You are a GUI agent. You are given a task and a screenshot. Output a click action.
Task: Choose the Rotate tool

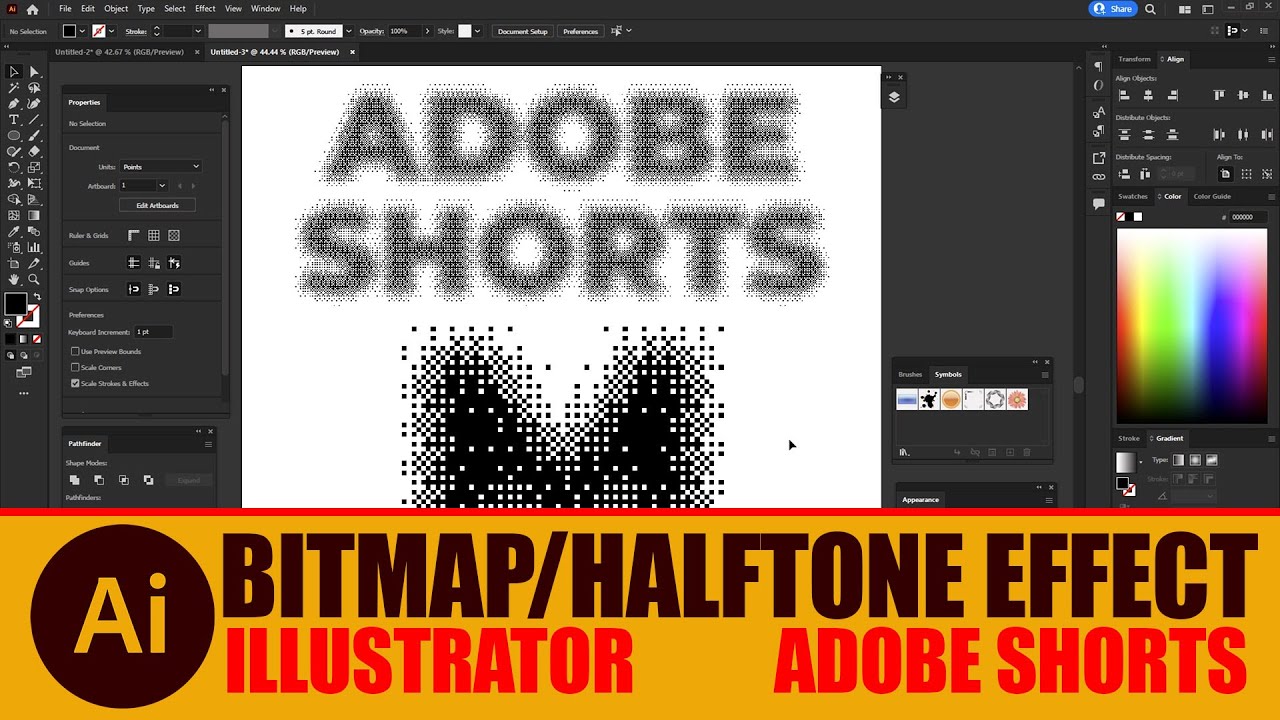tap(14, 167)
